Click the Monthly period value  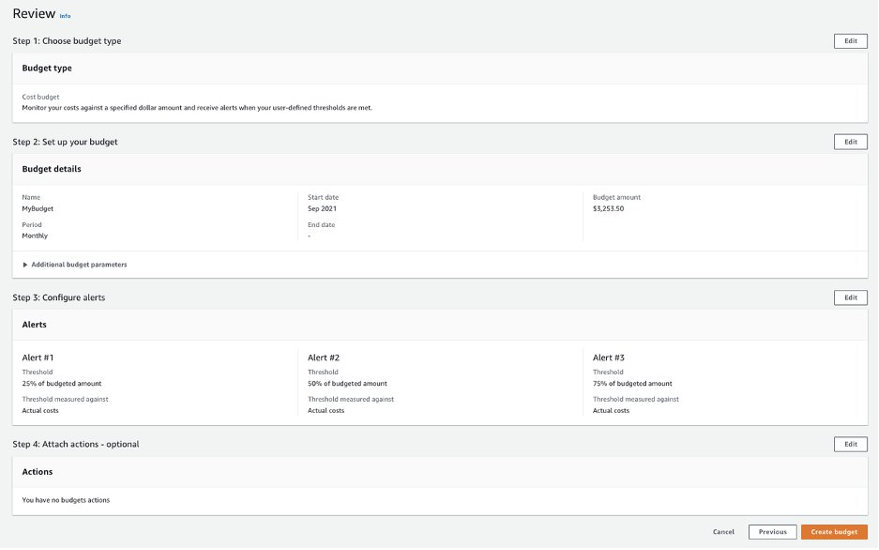click(x=35, y=236)
